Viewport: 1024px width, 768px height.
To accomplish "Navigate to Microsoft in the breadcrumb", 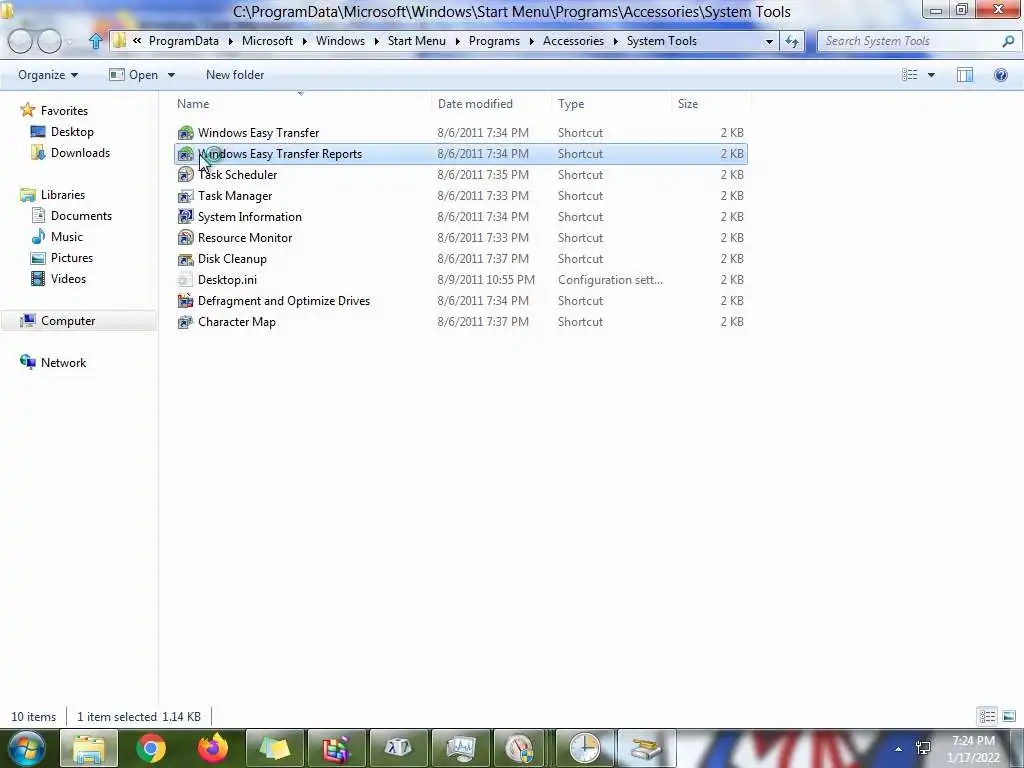I will click(x=267, y=40).
